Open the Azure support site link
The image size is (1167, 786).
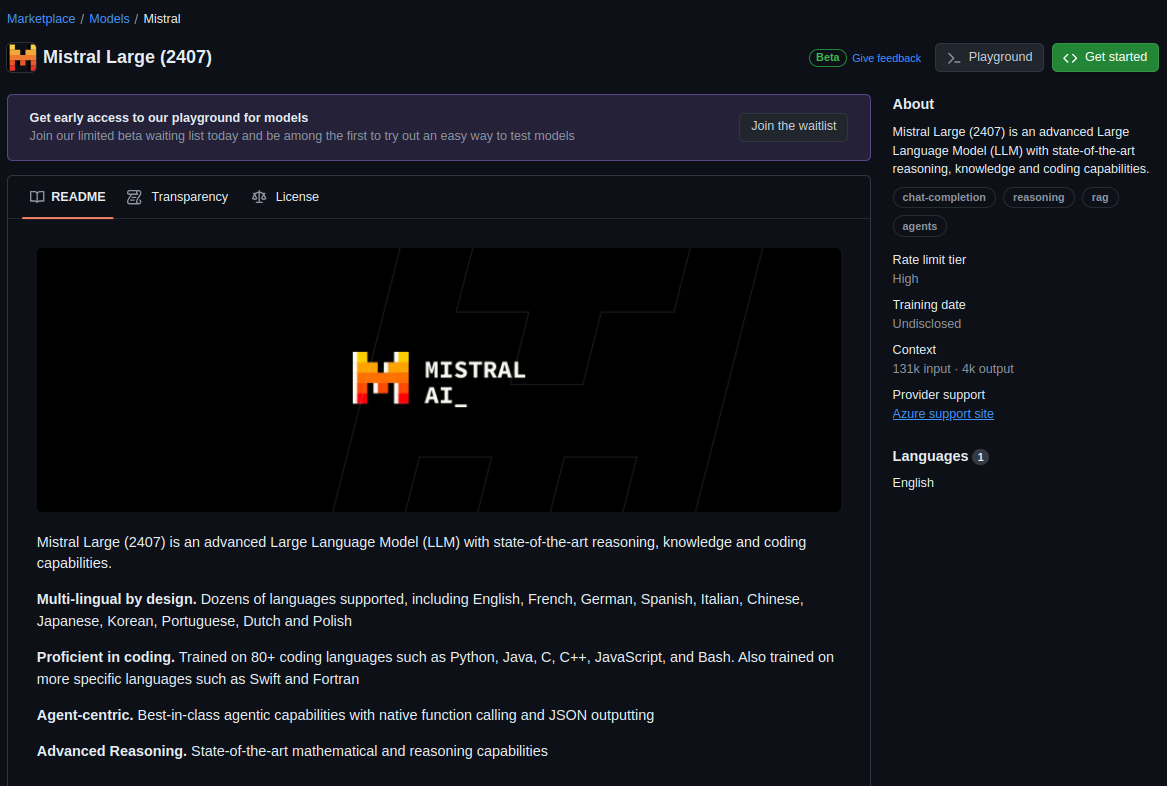[x=942, y=413]
